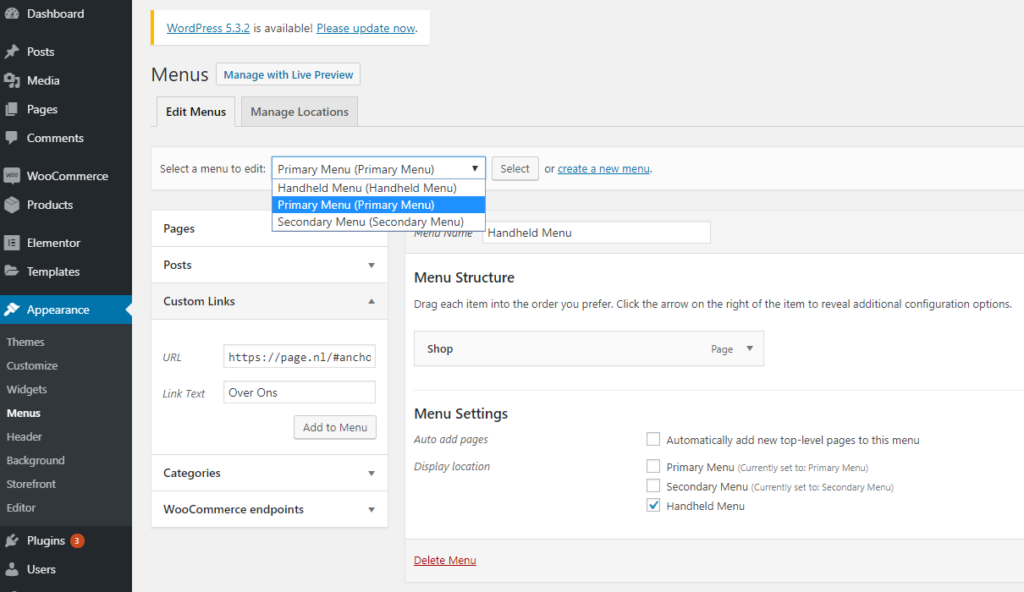
Task: Click the Shop menu structure item
Action: [588, 348]
